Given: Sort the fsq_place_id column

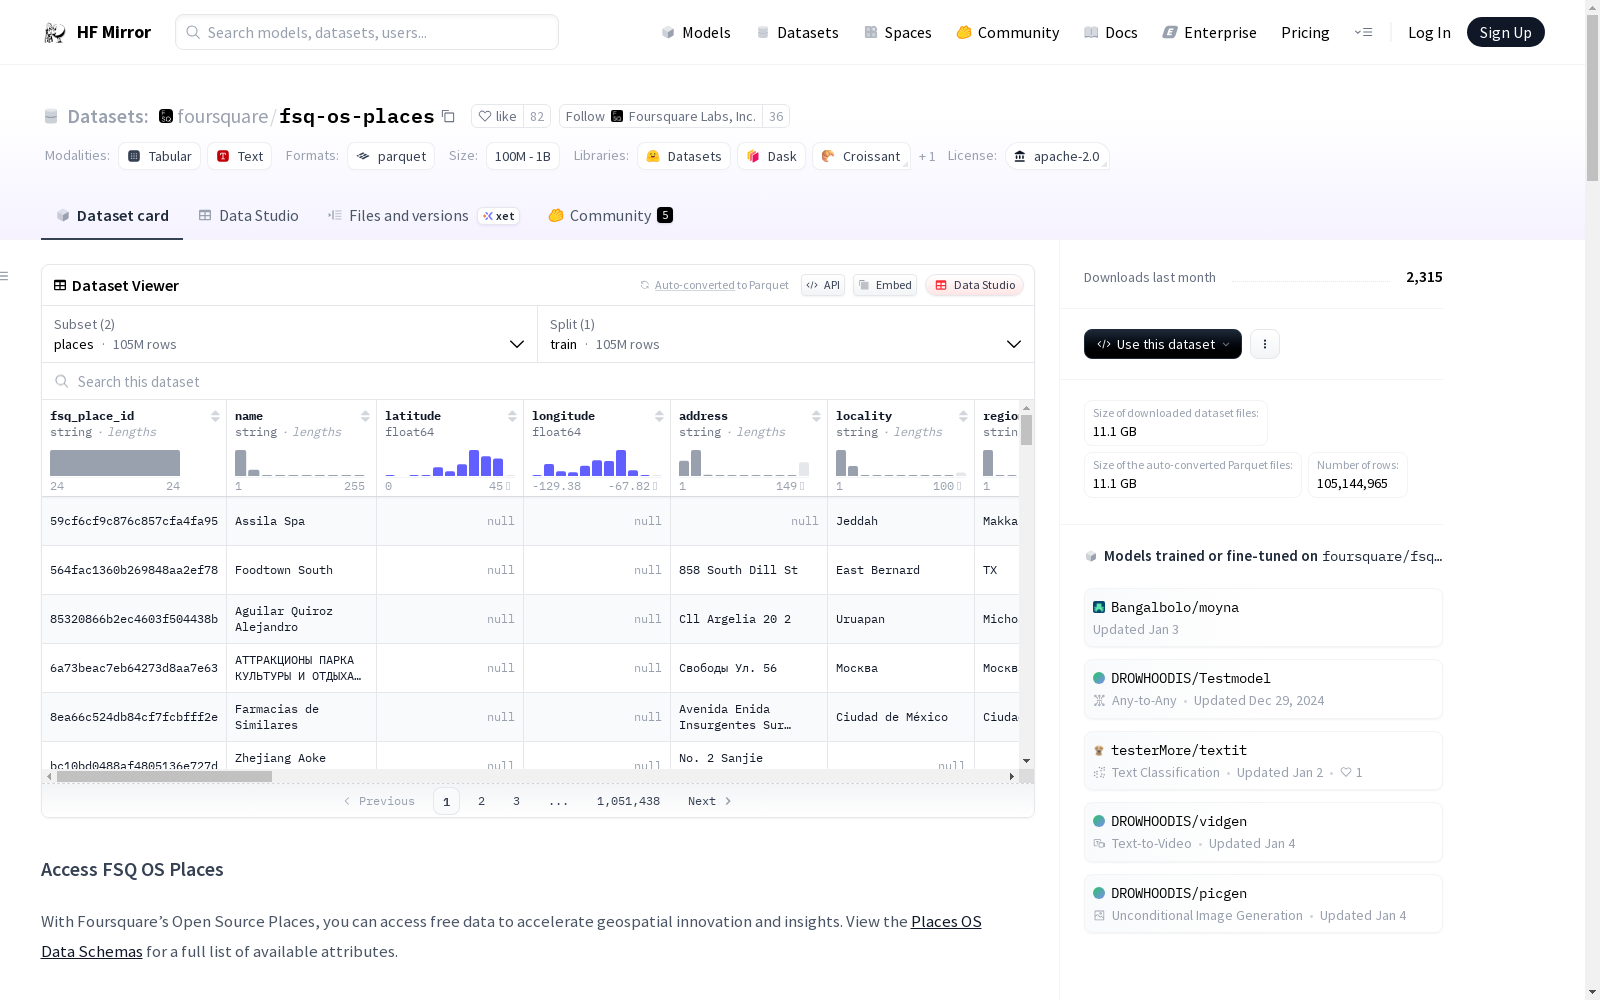Looking at the screenshot, I should (215, 416).
